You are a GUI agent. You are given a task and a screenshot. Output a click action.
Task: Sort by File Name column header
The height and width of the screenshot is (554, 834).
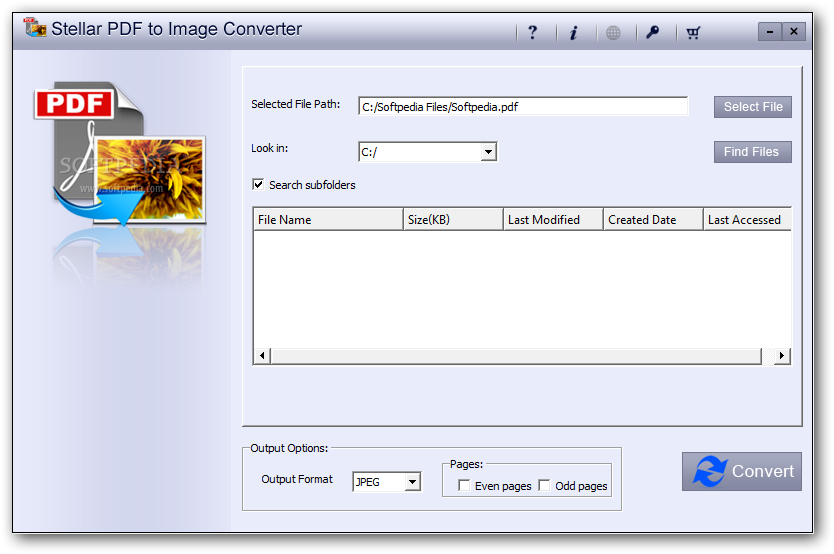(x=328, y=220)
